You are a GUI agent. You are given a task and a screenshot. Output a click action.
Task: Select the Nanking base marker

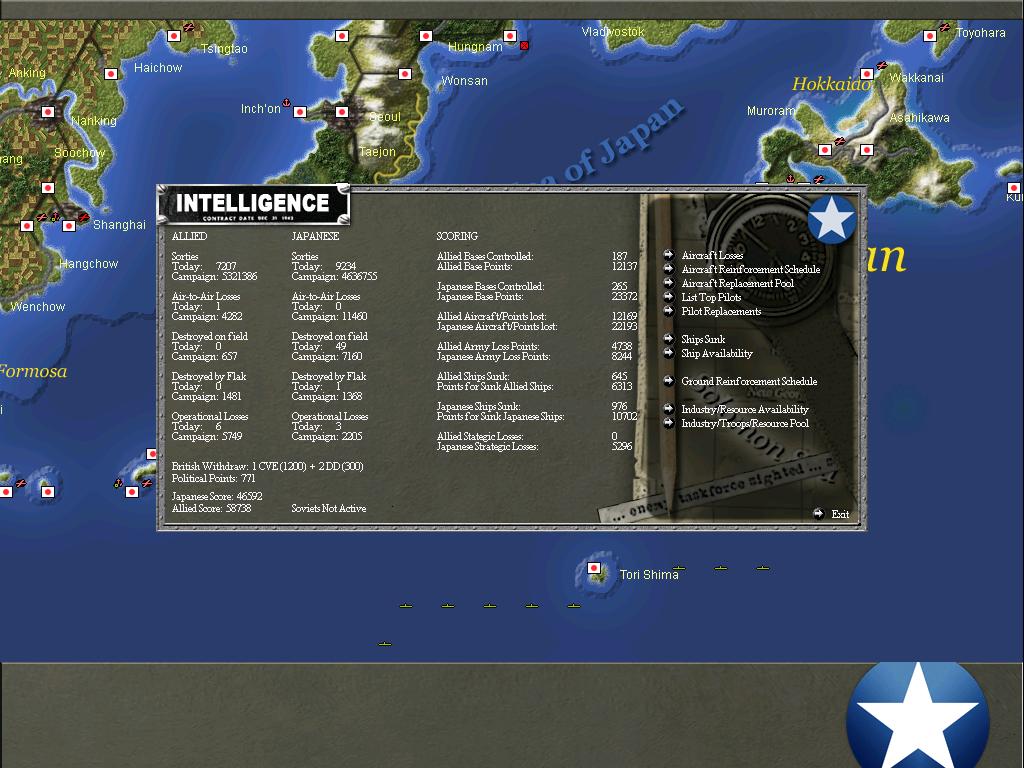pyautogui.click(x=48, y=112)
